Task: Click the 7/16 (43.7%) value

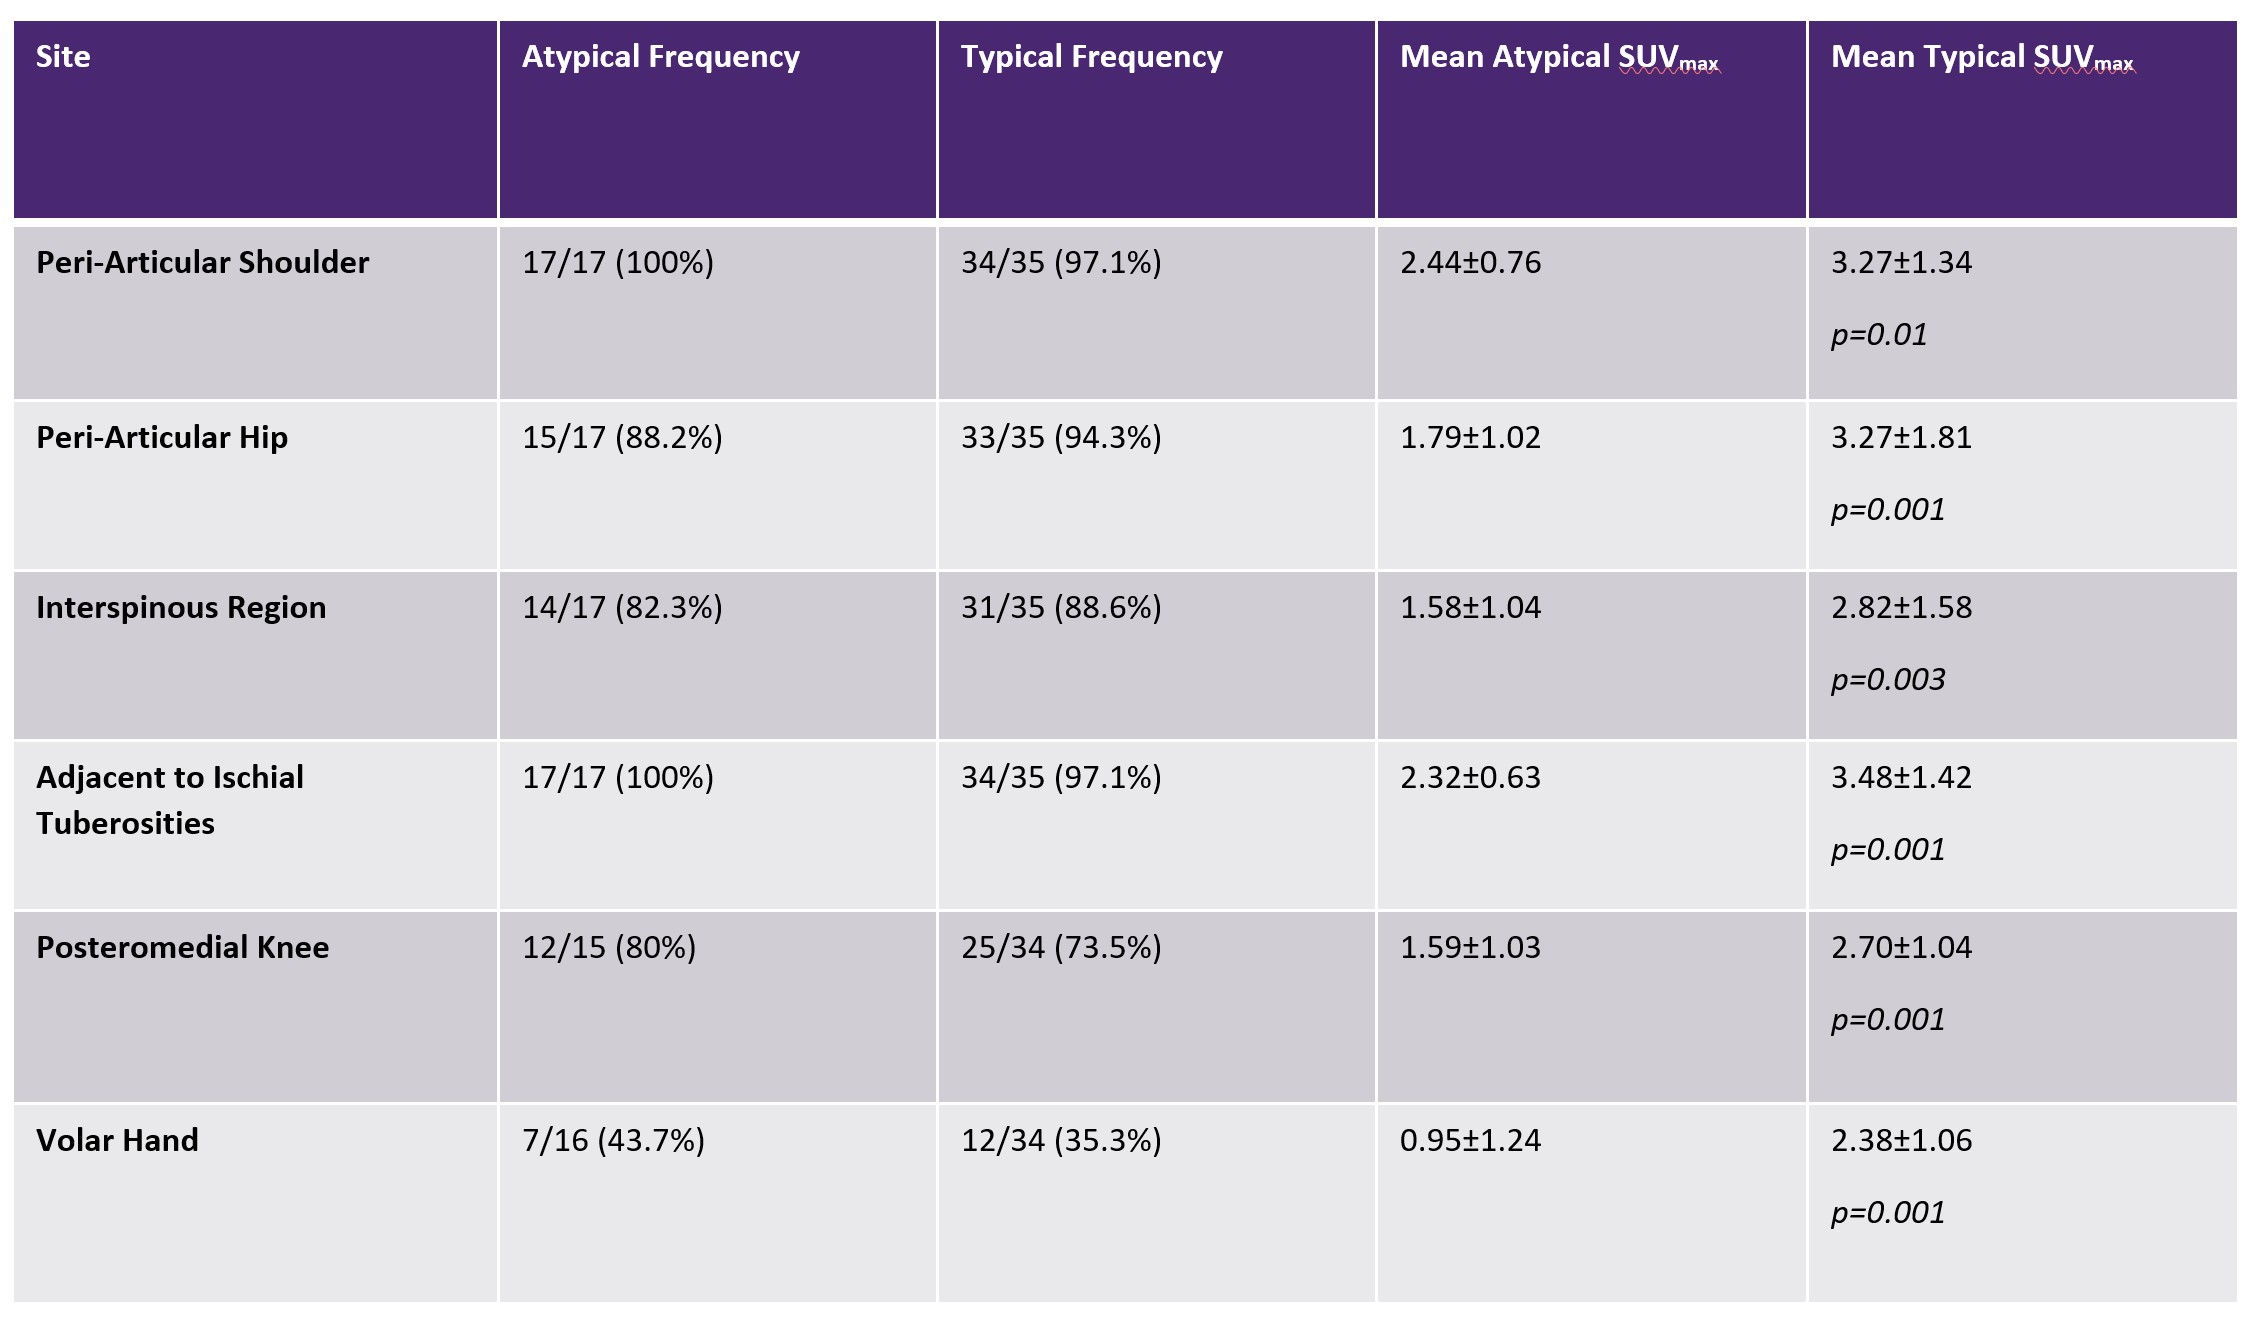Action: 613,1140
